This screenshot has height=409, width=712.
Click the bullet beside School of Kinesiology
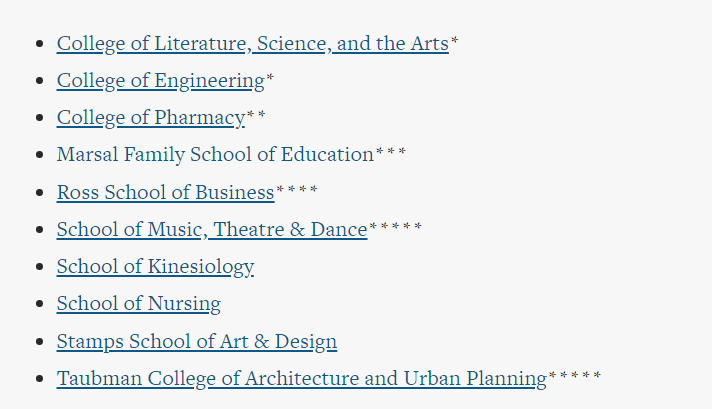click(40, 266)
